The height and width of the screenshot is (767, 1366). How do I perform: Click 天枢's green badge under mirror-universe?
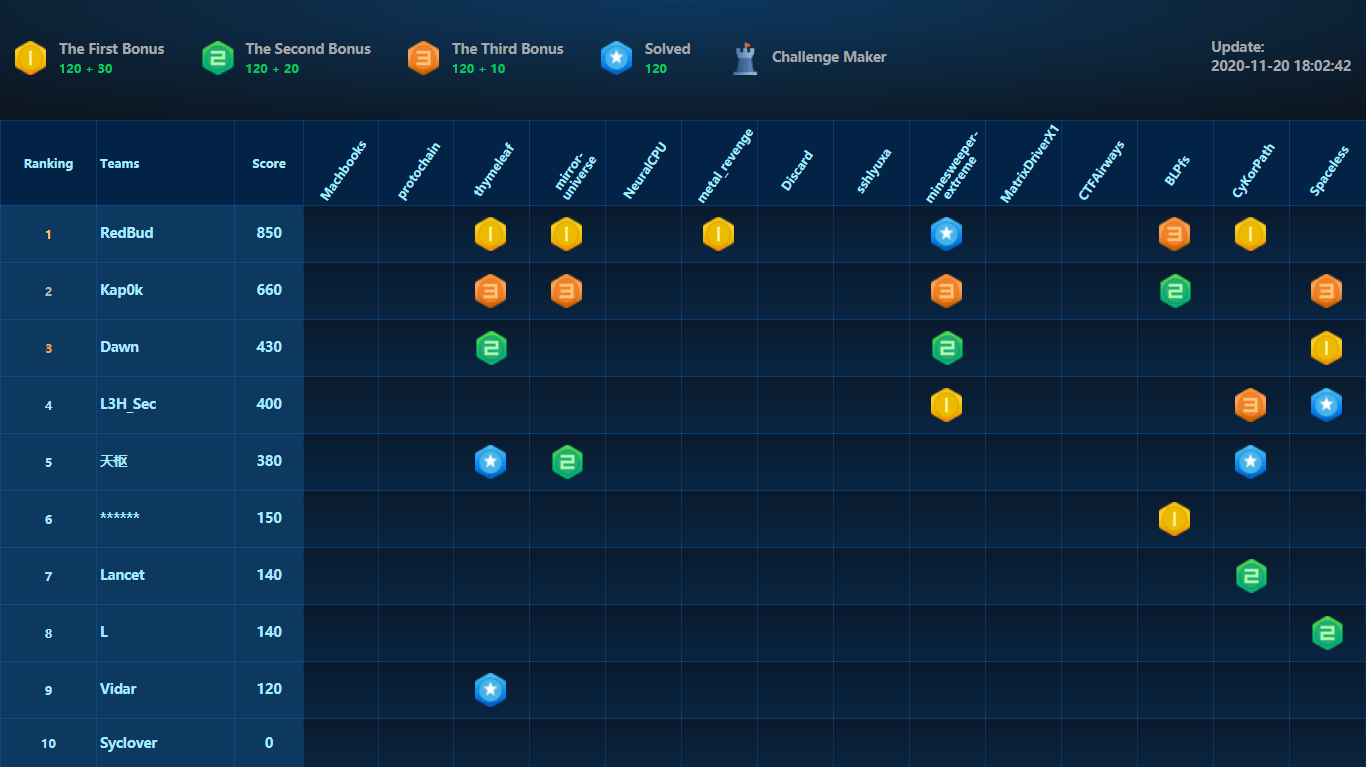tap(567, 462)
